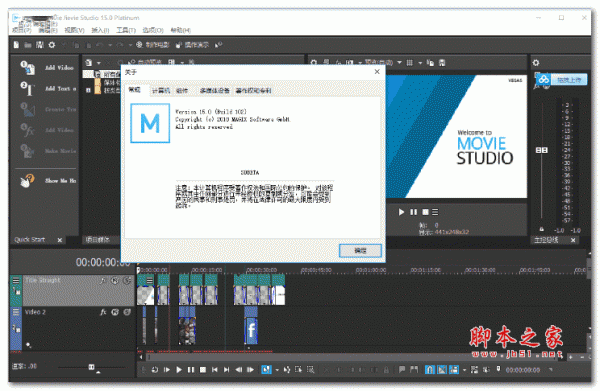
Task: Select the Facebook logo clip on Video 2
Action: (251, 330)
